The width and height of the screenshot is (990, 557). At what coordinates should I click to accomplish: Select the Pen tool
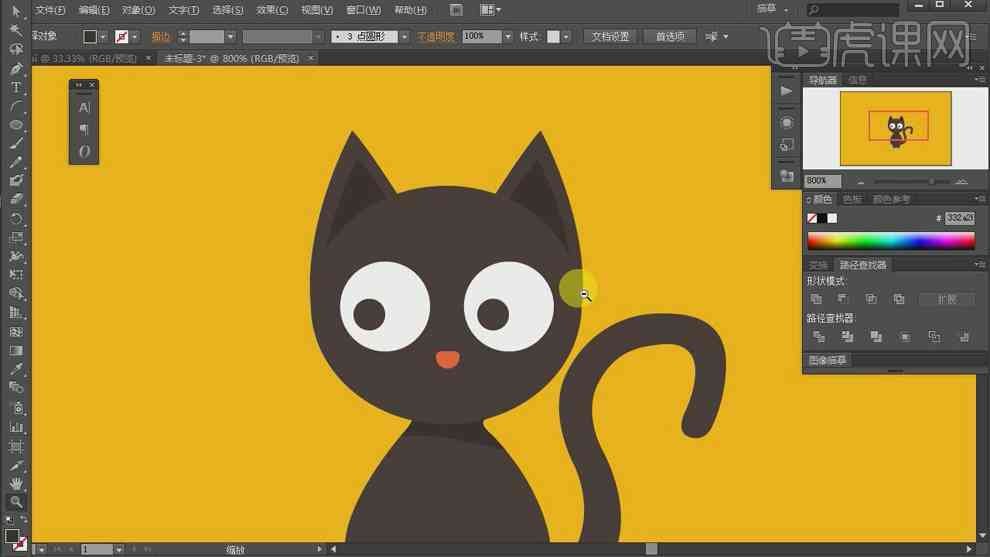16,68
